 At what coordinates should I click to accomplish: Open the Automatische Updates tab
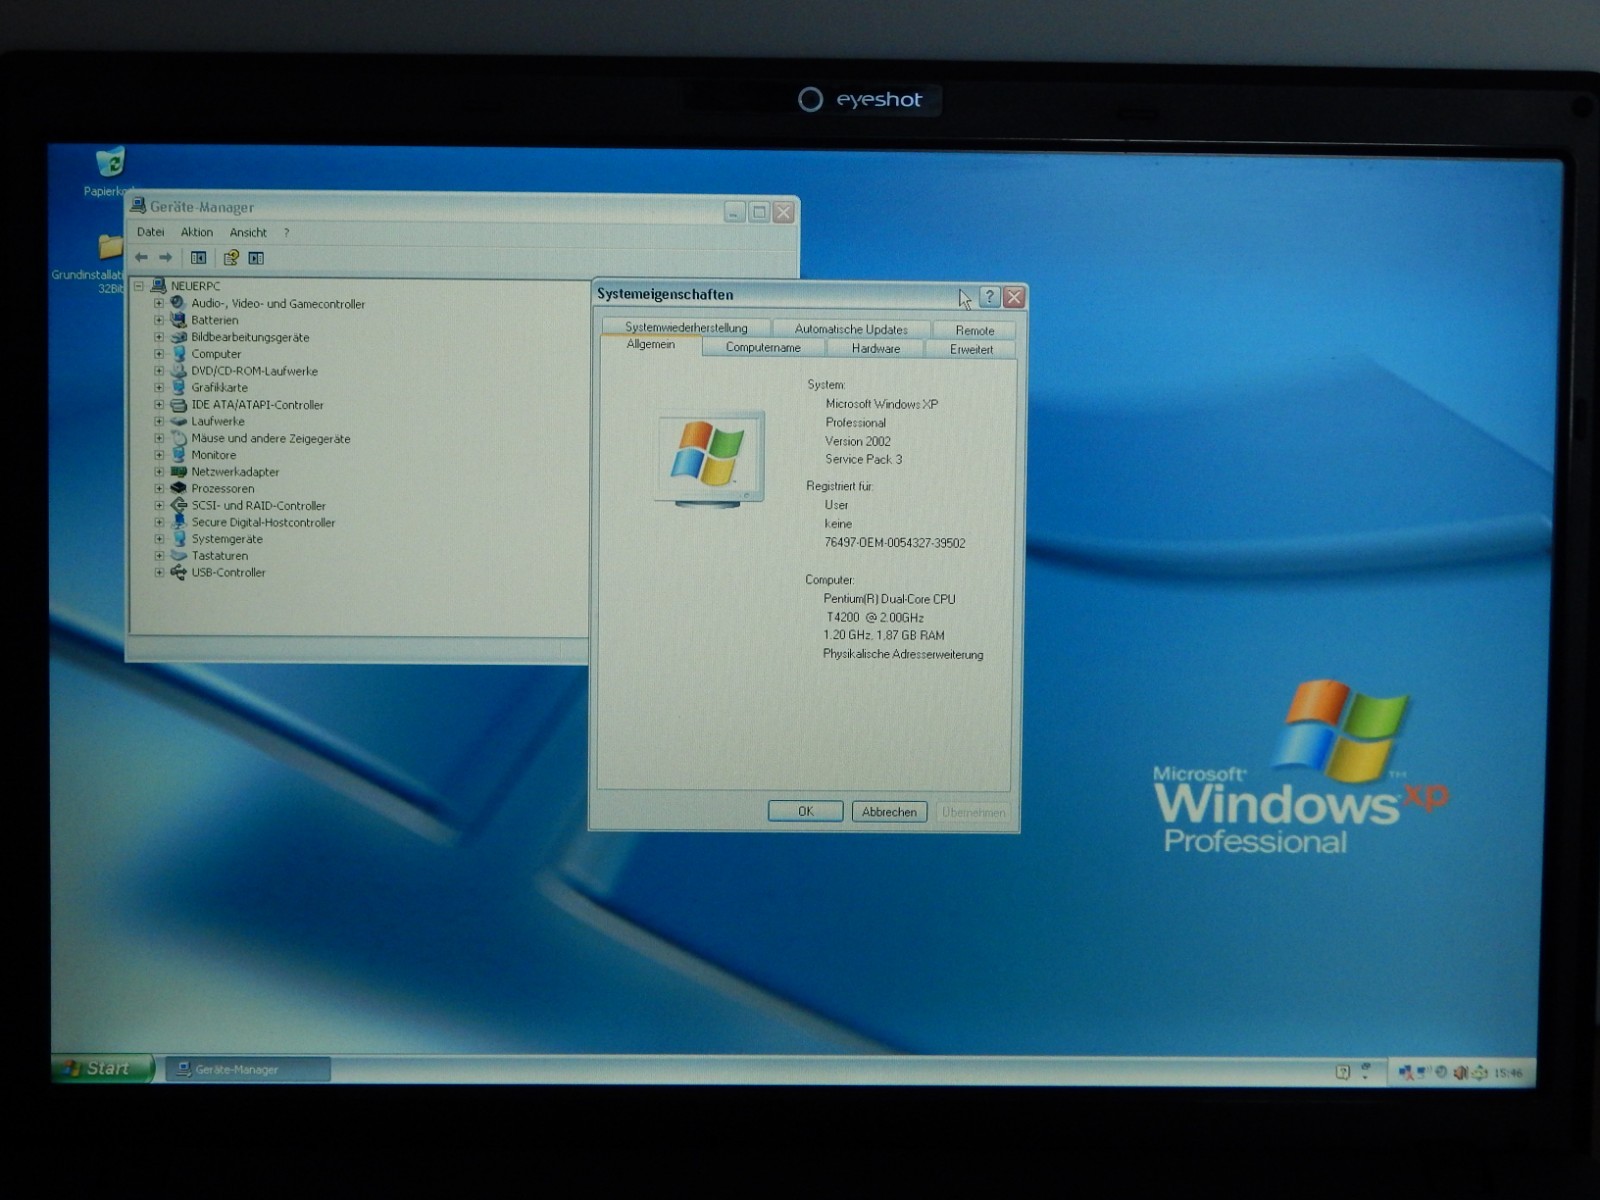pyautogui.click(x=851, y=329)
